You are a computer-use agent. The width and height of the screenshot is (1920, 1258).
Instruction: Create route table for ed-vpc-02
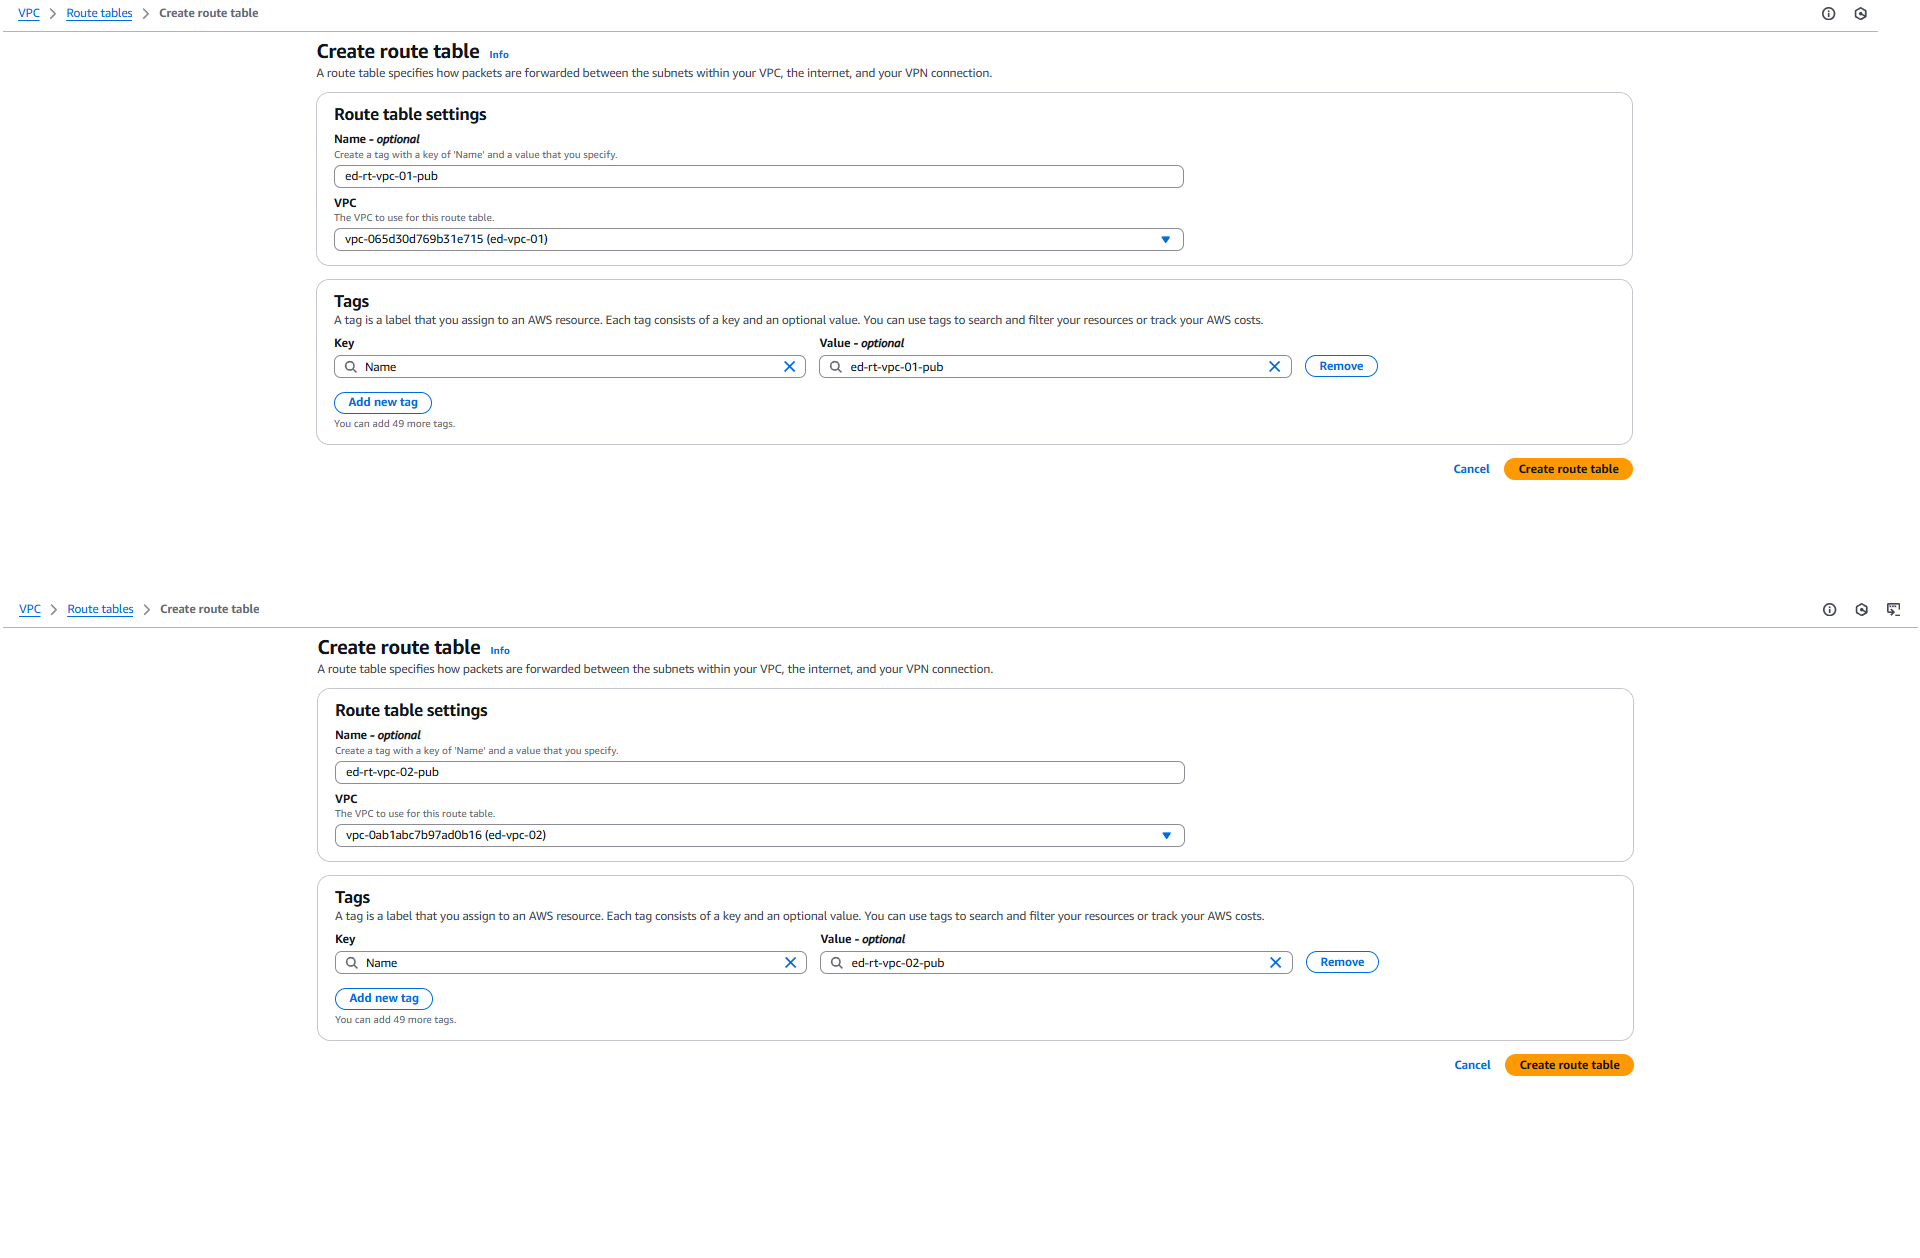click(x=1569, y=1065)
